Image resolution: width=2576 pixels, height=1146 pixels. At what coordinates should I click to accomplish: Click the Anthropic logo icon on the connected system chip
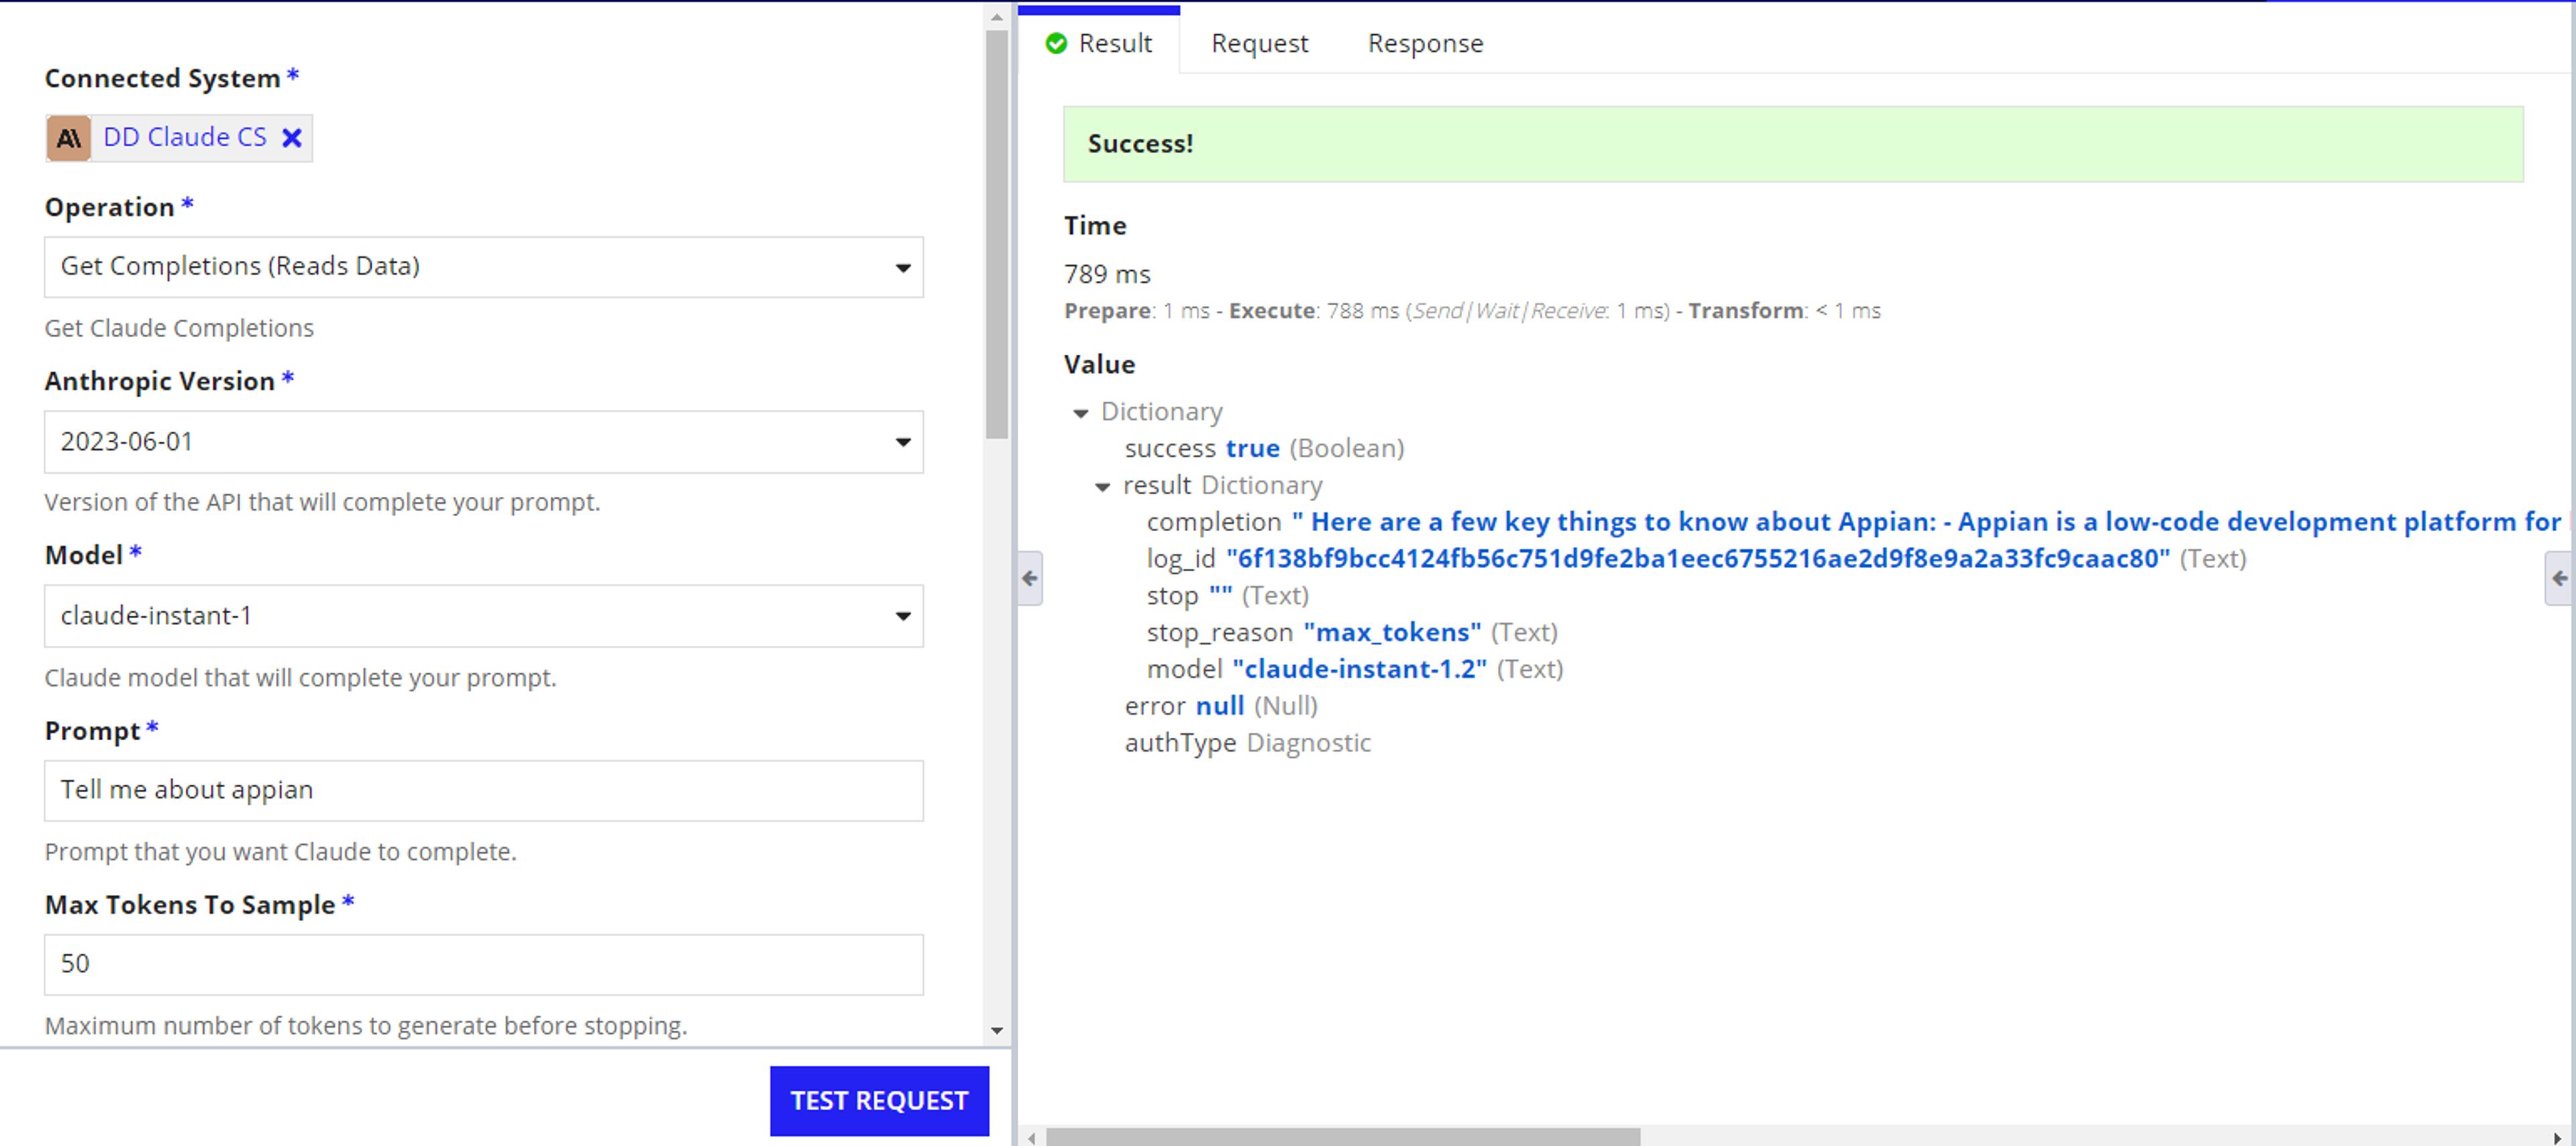coord(69,138)
